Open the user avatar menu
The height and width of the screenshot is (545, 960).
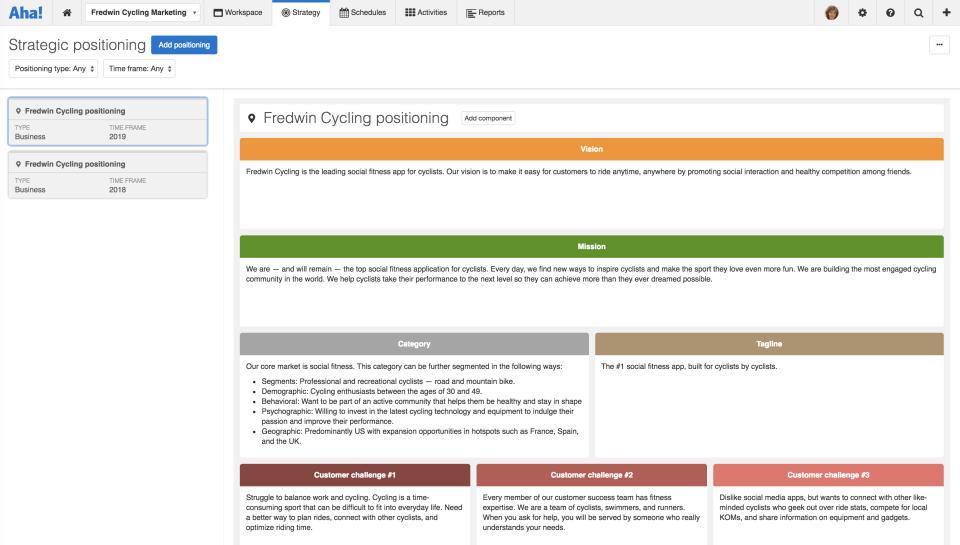pos(832,13)
